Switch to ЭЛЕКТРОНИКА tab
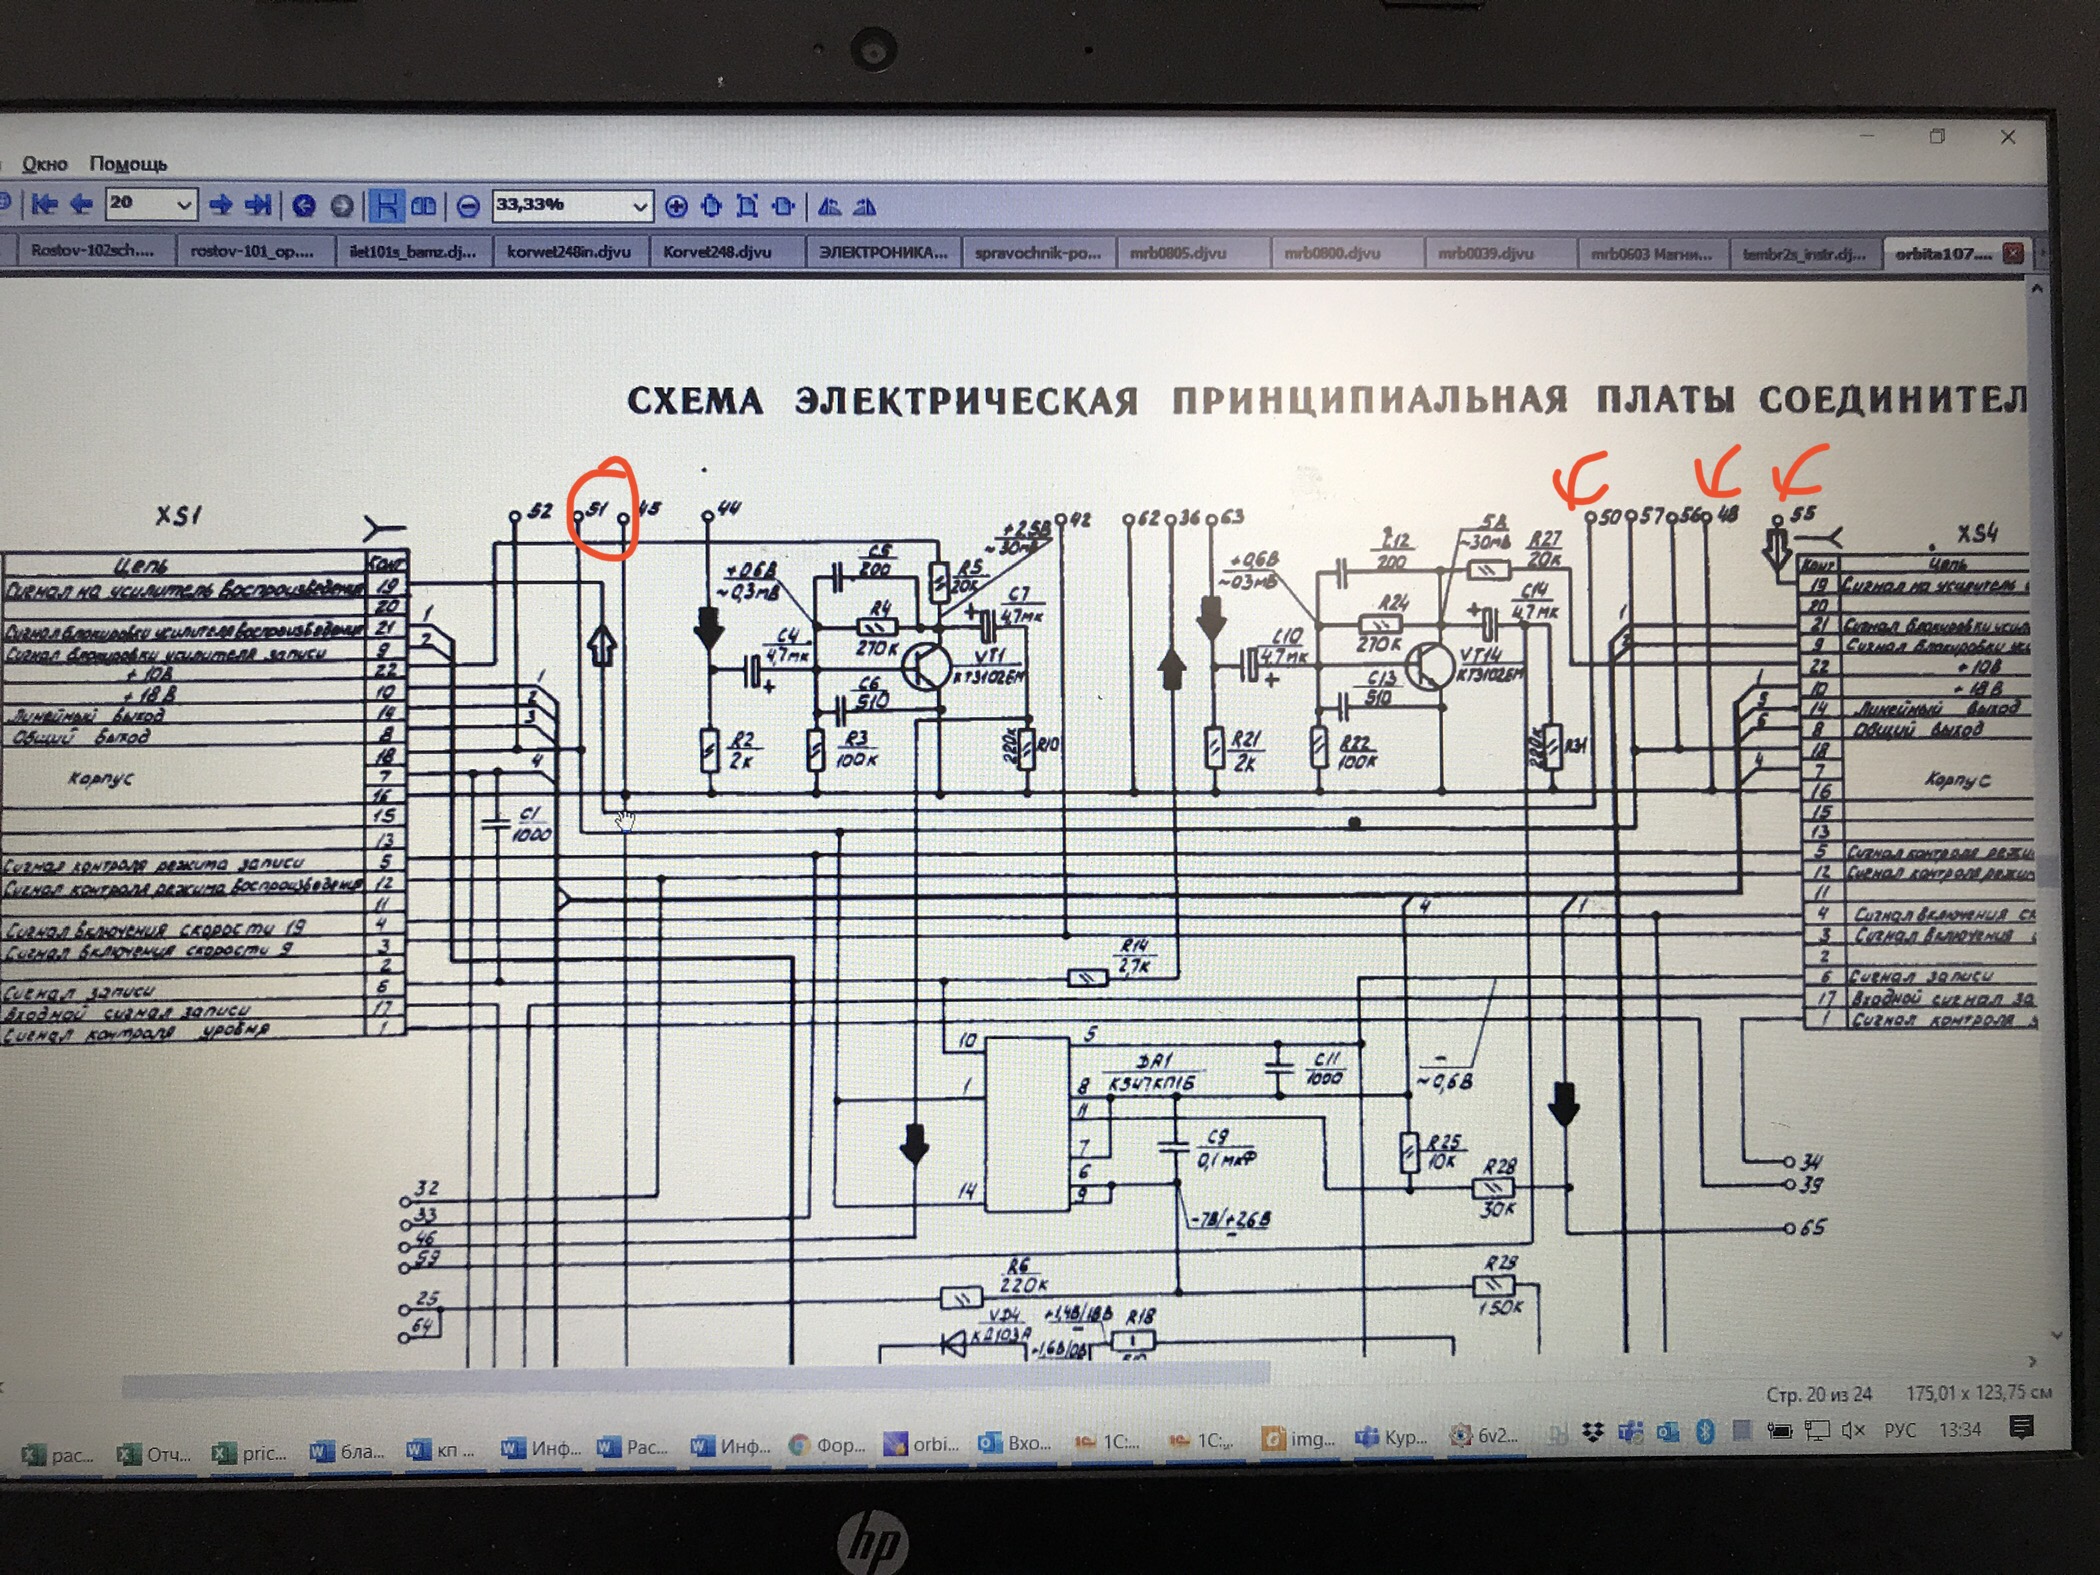 click(882, 253)
